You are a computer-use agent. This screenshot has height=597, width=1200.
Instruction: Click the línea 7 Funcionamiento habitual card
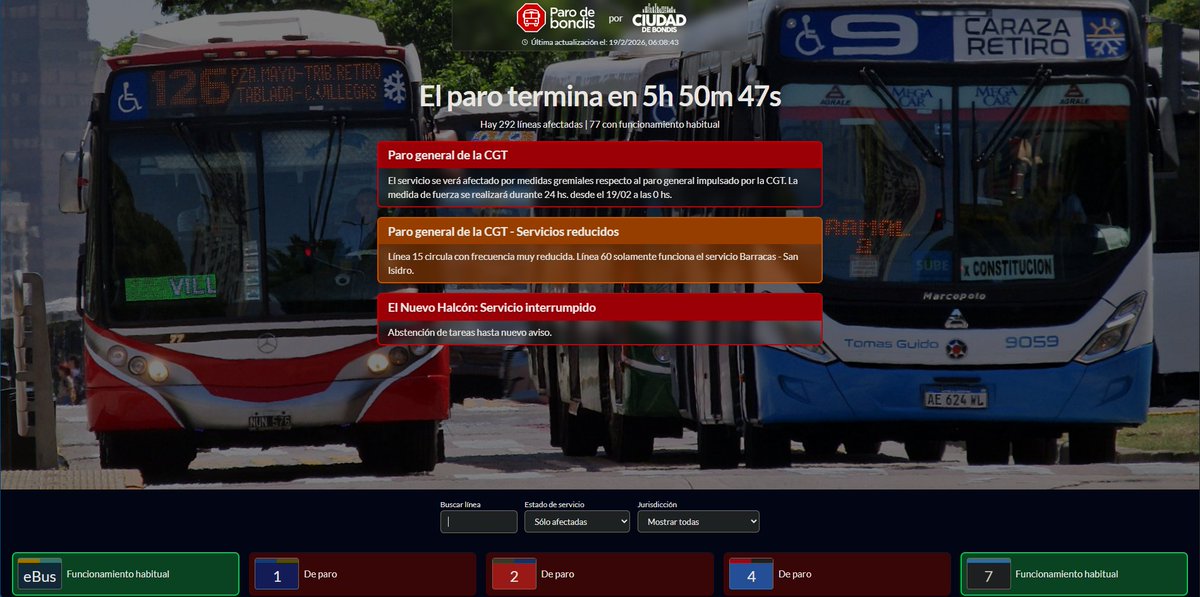pyautogui.click(x=1072, y=574)
